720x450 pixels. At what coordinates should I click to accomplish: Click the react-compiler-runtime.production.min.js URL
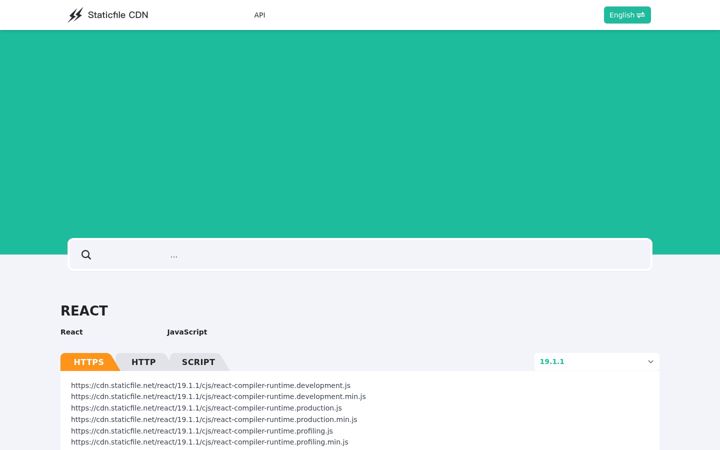click(214, 419)
